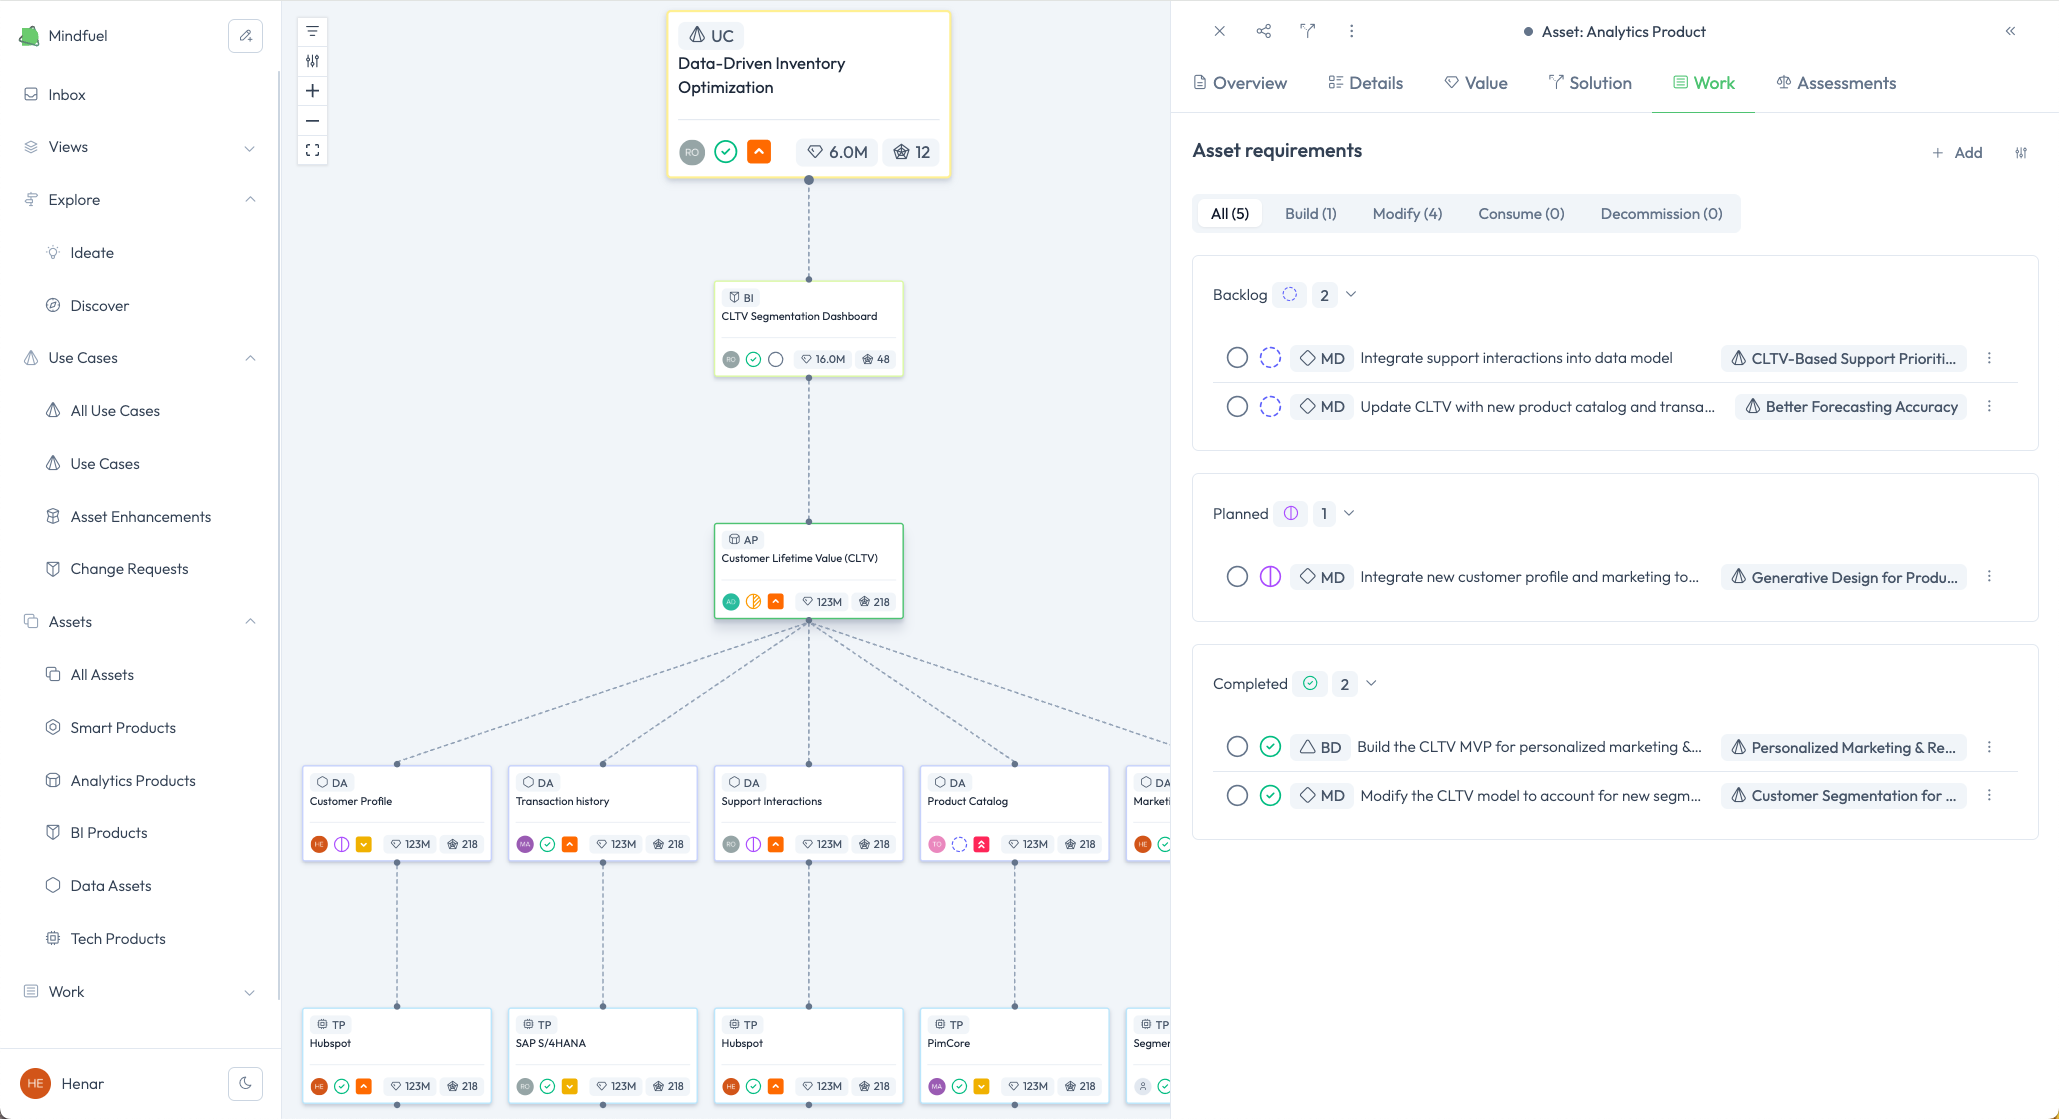Click the fit-to-screen canvas icon
Viewport: 2059px width, 1119px height.
(x=313, y=150)
